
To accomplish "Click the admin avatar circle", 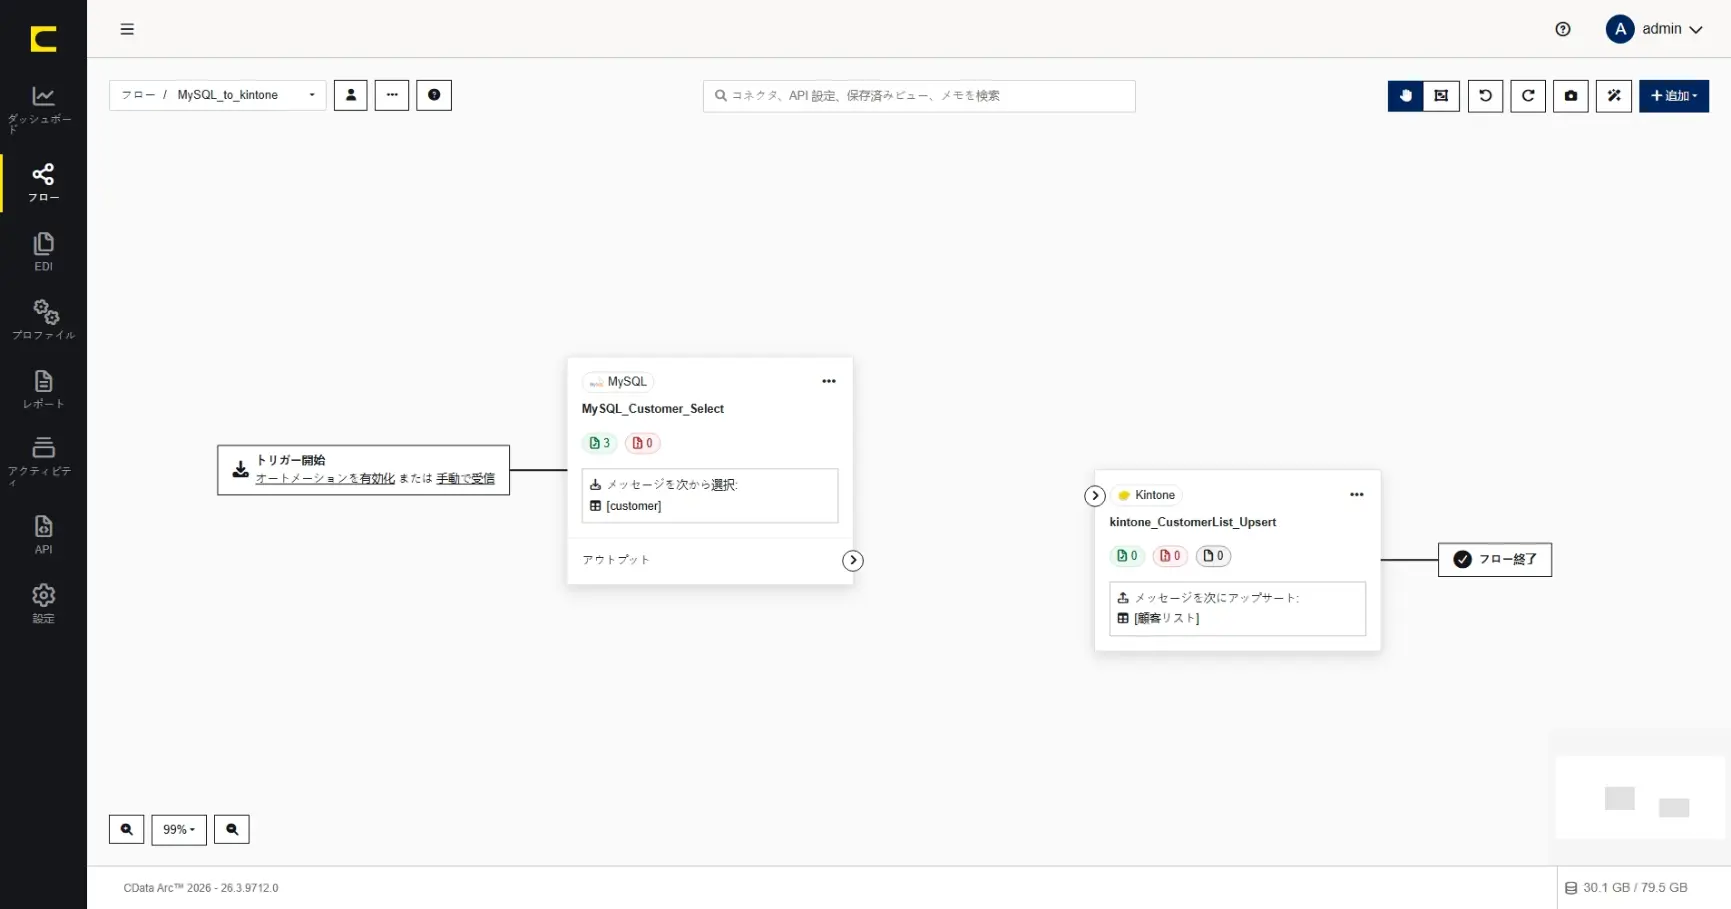I will click(x=1620, y=29).
